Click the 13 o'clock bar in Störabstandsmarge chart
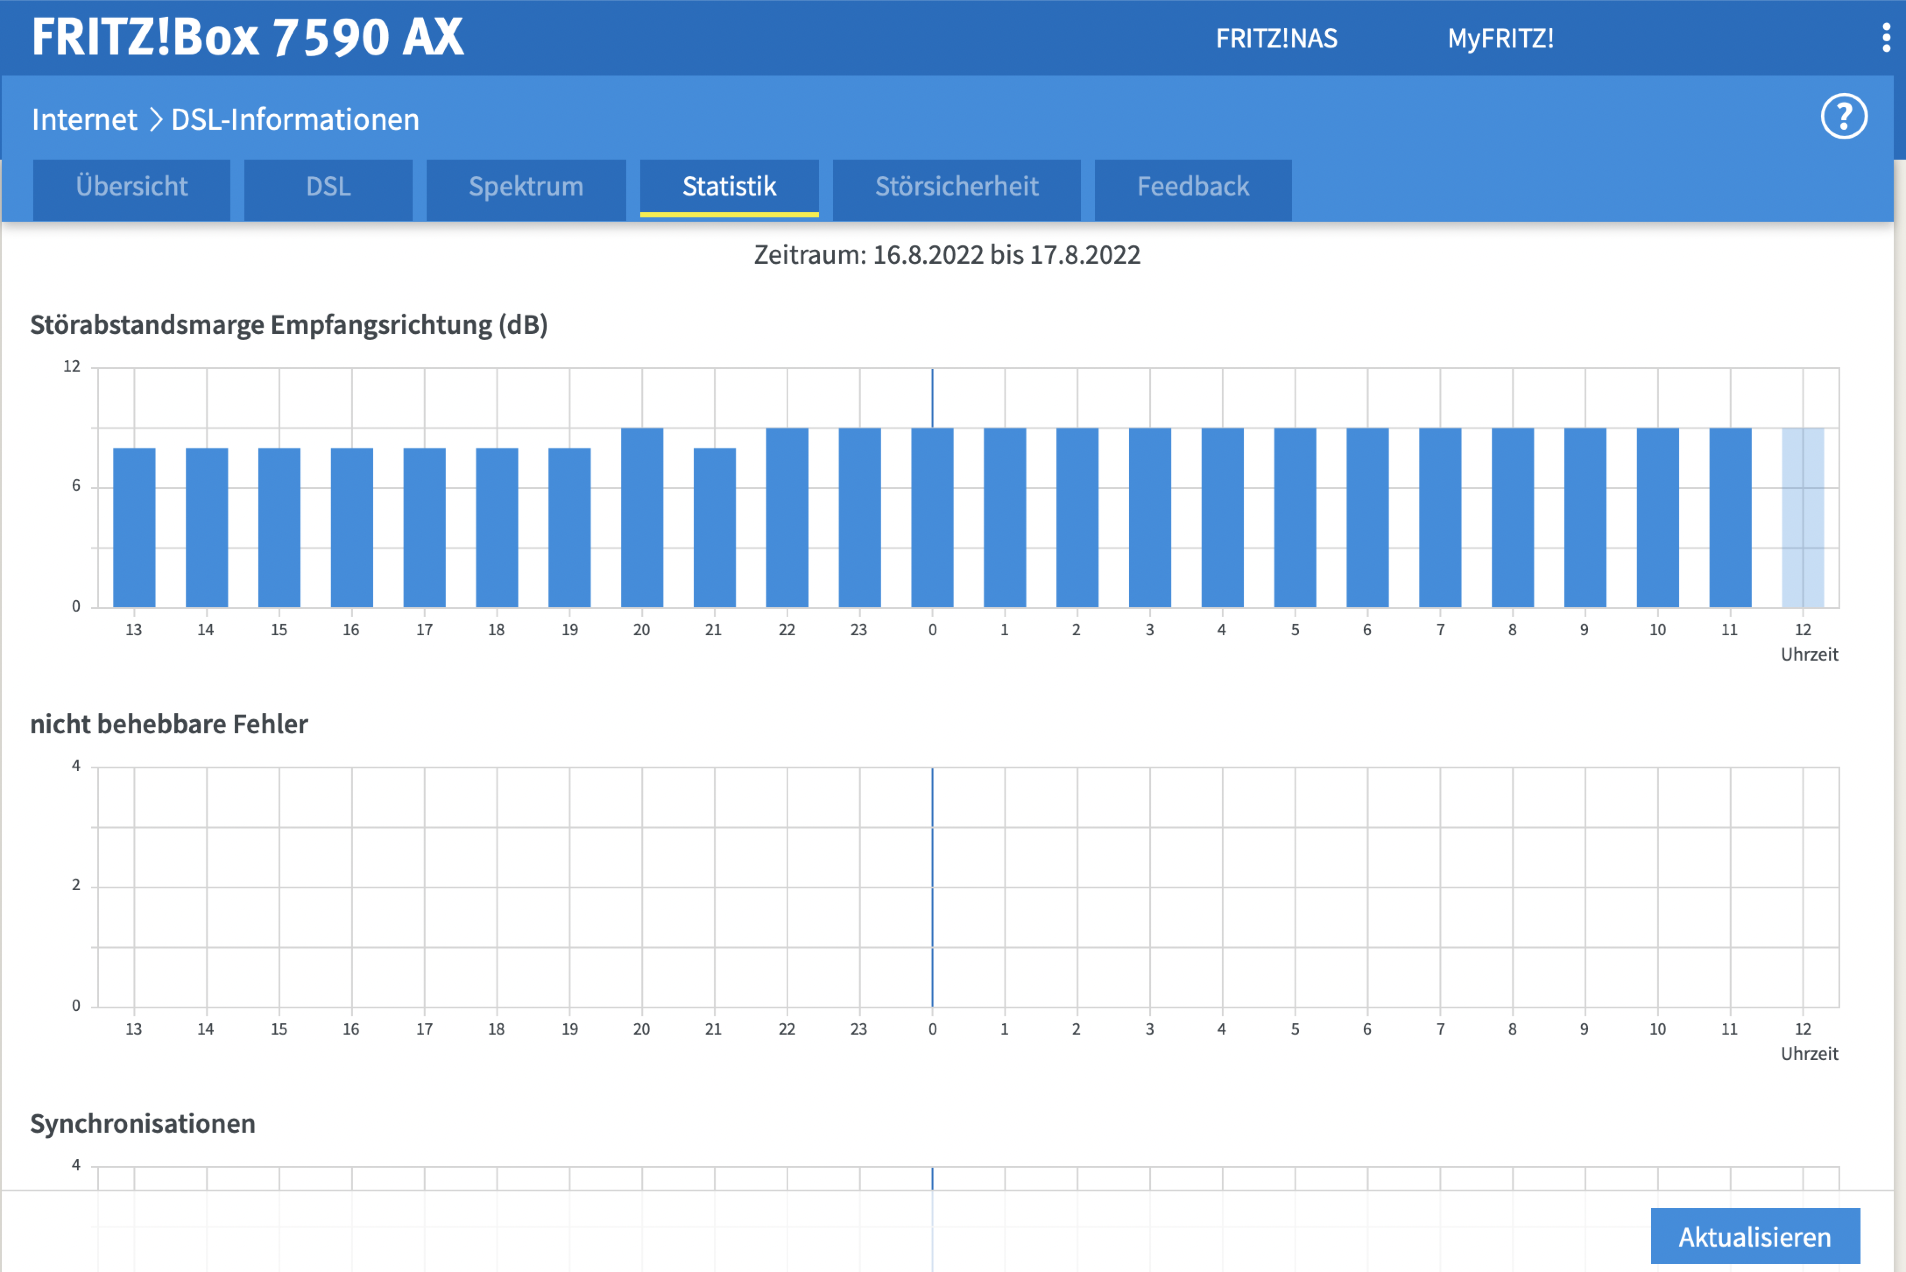Image resolution: width=1906 pixels, height=1272 pixels. click(134, 527)
